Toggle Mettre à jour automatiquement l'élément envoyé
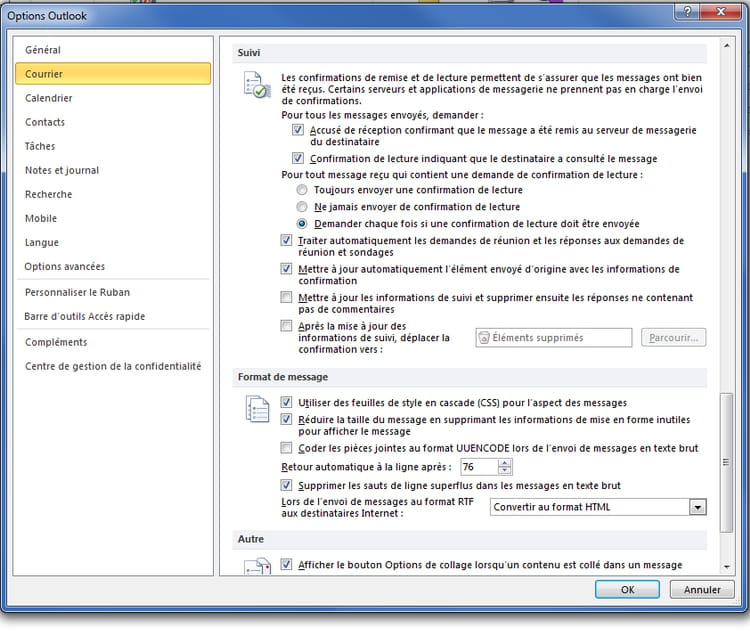This screenshot has height=636, width=750. (286, 269)
